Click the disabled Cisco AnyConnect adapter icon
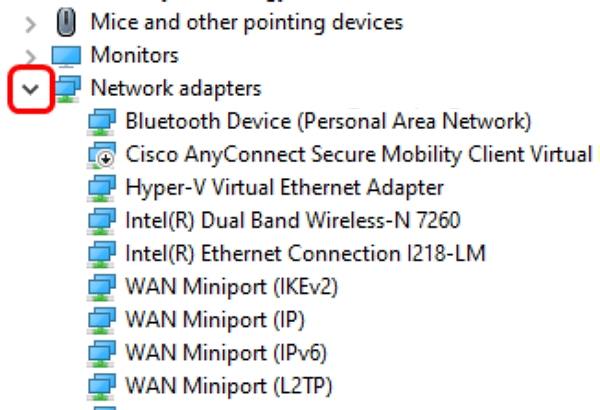Viewport: 600px width, 410px height. coord(101,155)
